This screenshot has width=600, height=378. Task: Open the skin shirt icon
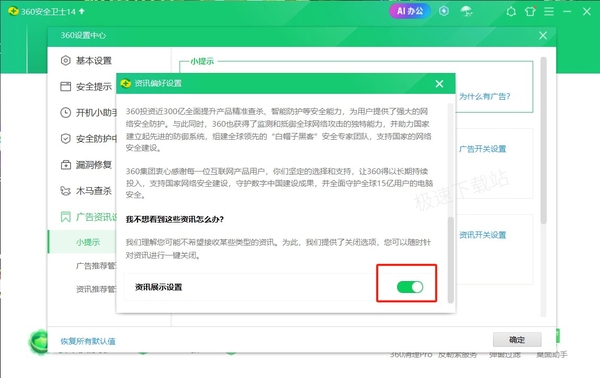(x=530, y=11)
